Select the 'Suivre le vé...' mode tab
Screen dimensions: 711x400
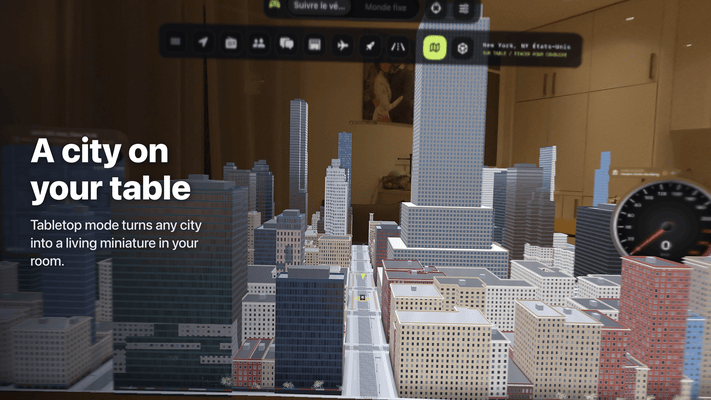pos(319,6)
